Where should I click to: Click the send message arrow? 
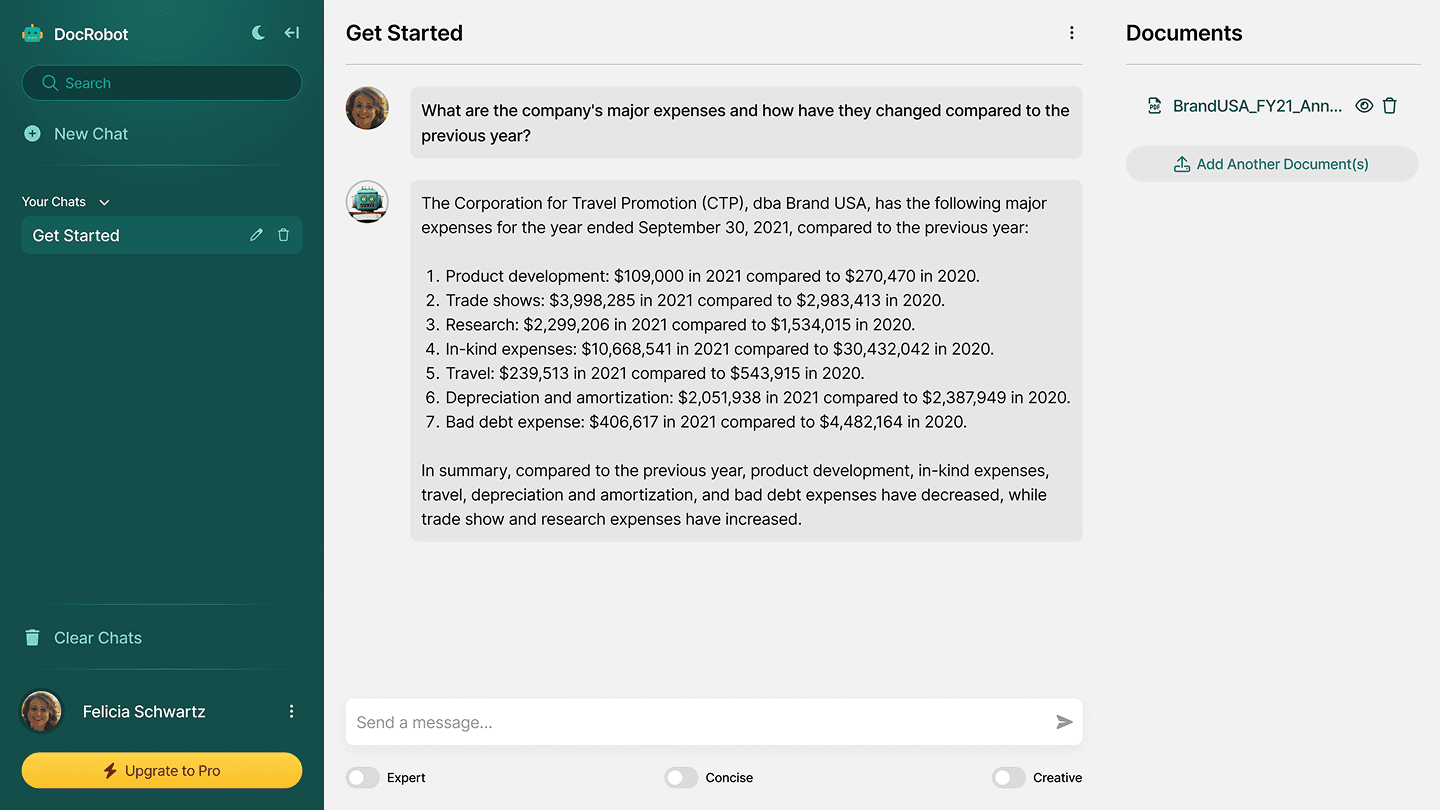(1064, 722)
